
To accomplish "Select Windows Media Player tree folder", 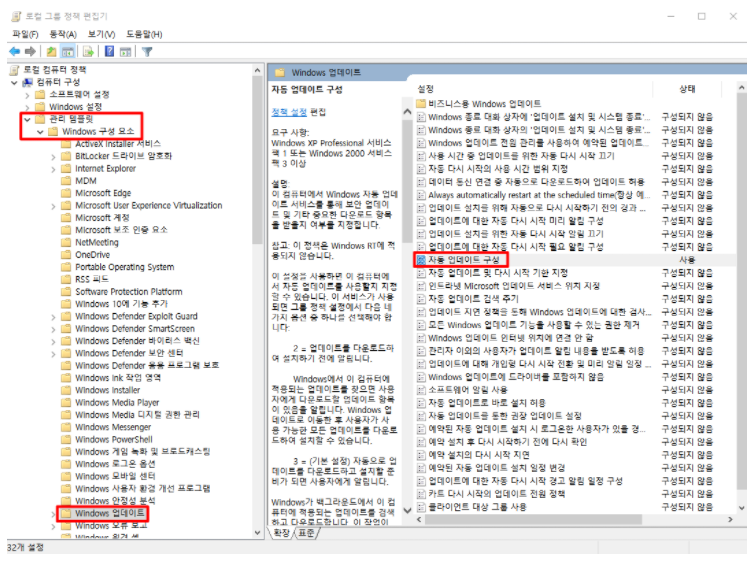I will (117, 402).
